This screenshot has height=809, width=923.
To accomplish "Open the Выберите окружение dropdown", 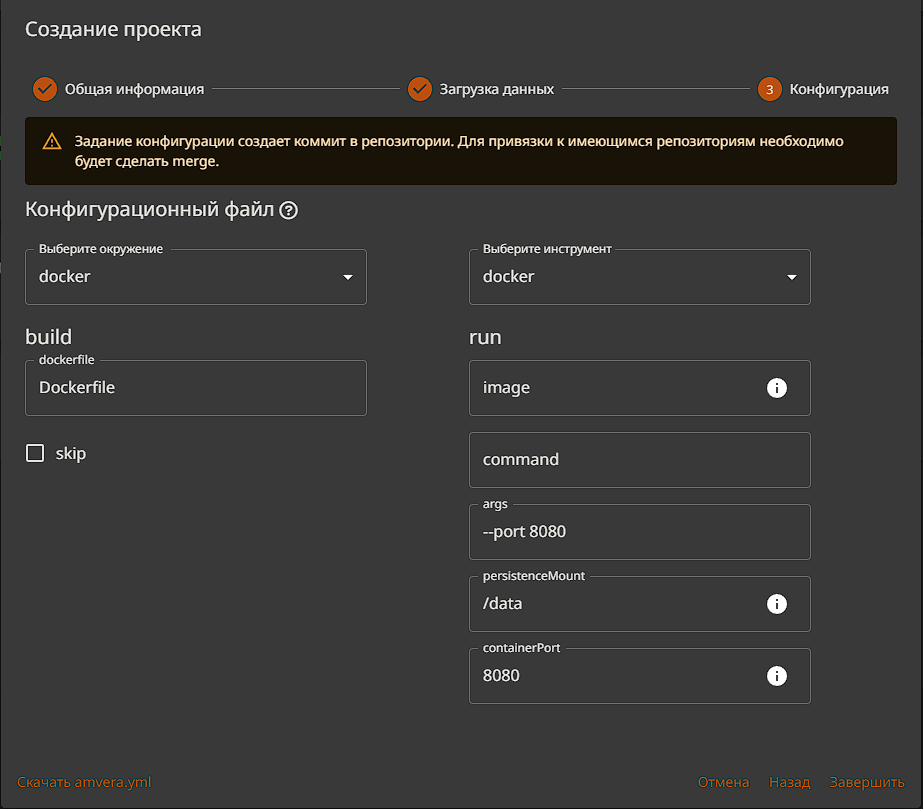I will tap(195, 277).
